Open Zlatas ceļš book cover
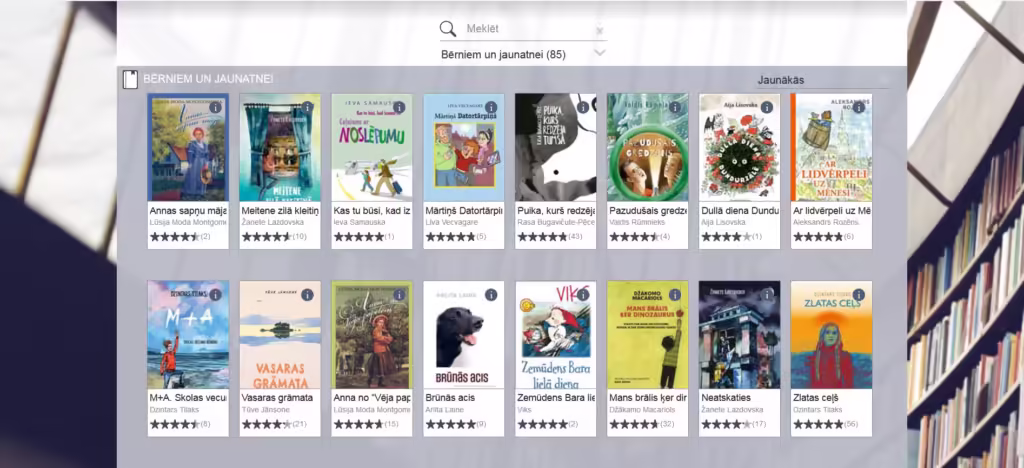The image size is (1024, 468). 831,335
